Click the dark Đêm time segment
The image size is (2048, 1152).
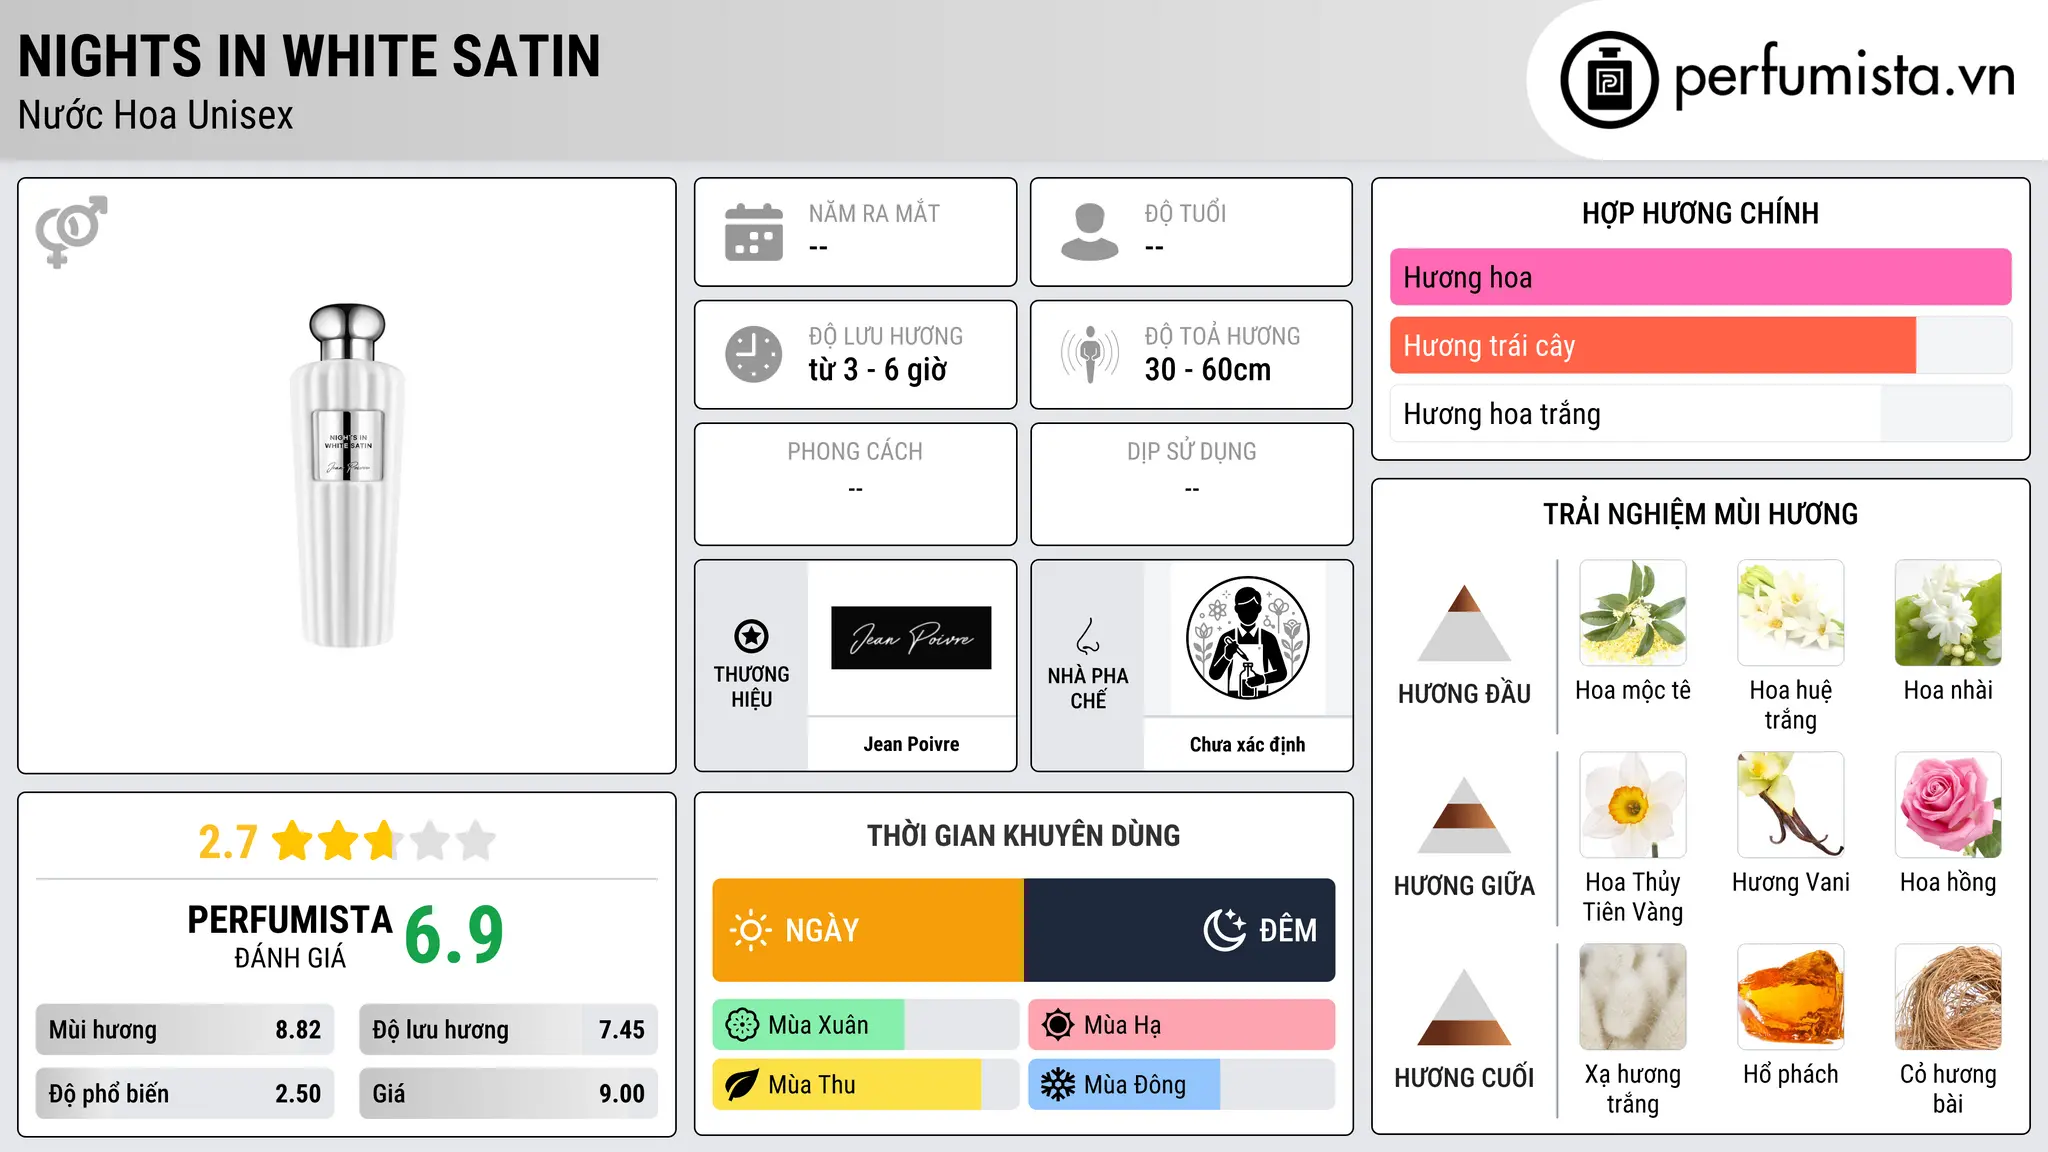(x=1180, y=930)
